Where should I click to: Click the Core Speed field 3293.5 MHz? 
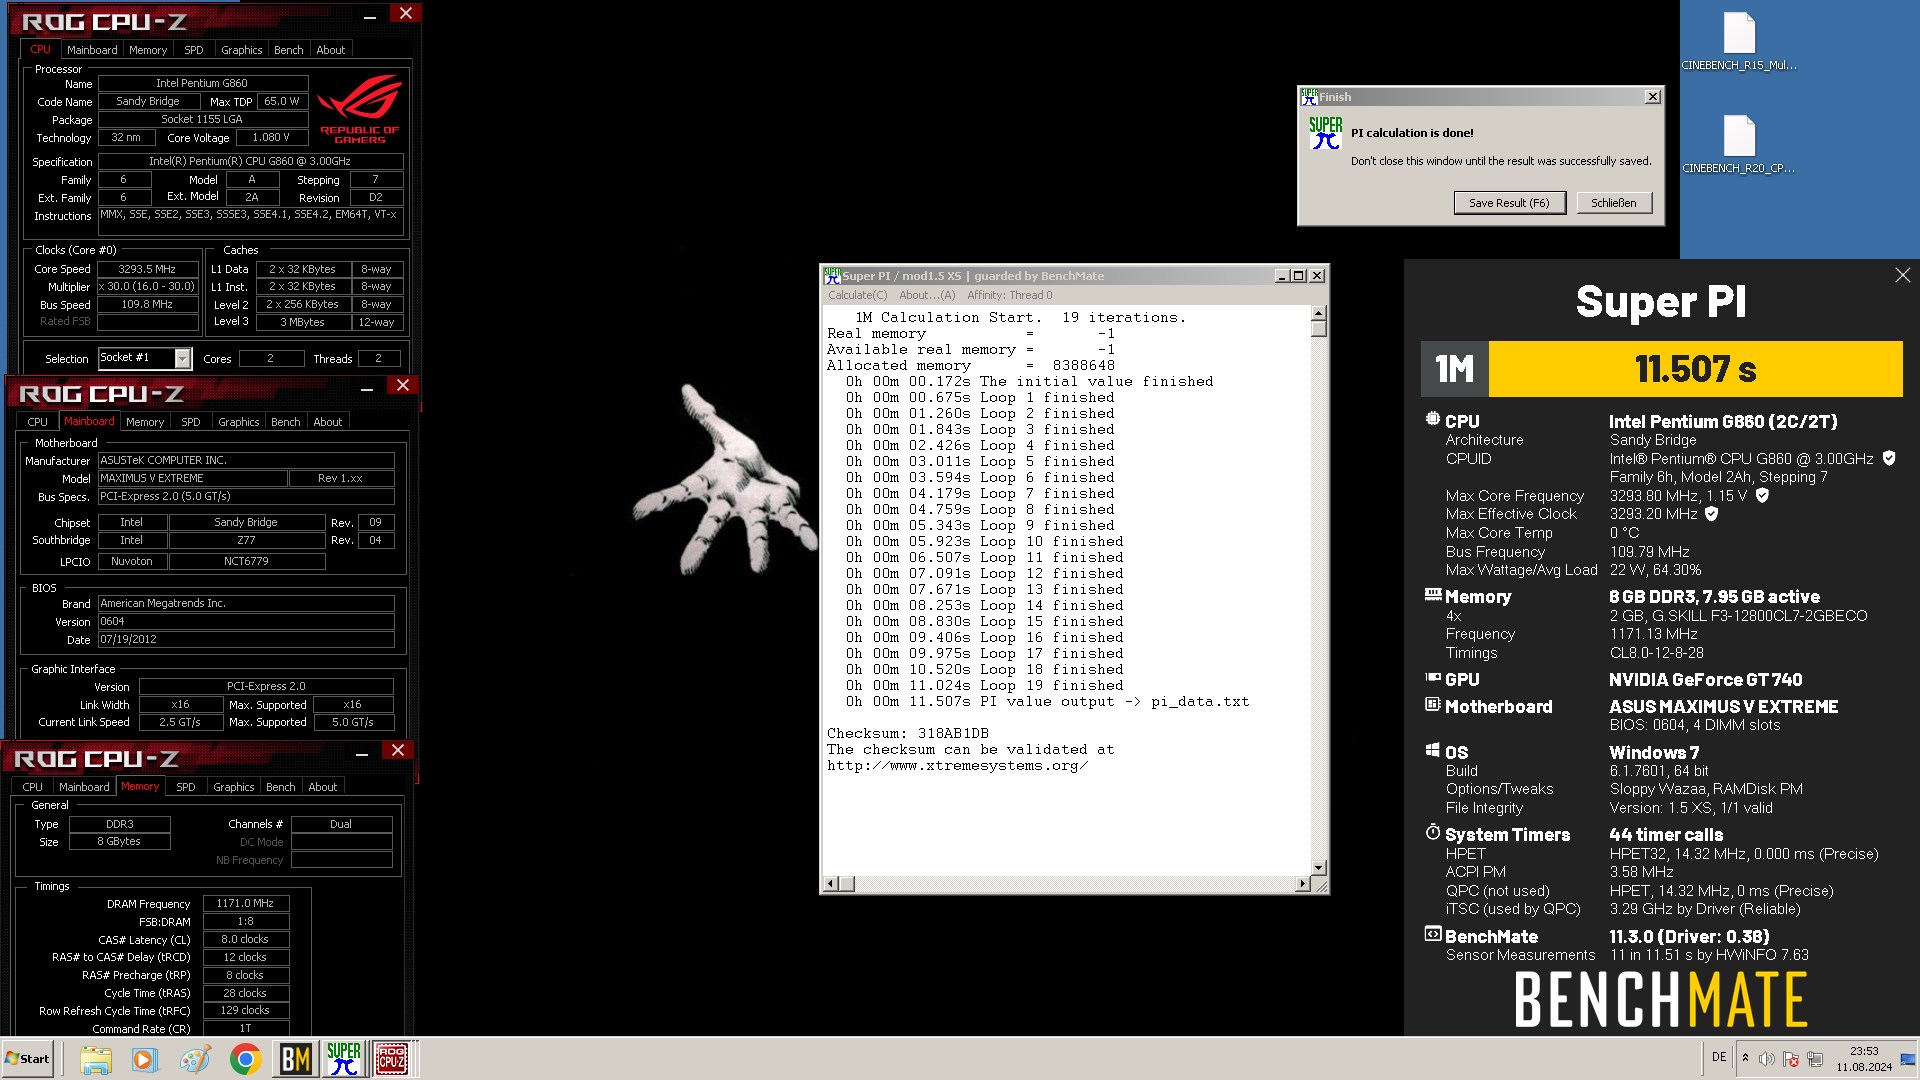tap(147, 269)
